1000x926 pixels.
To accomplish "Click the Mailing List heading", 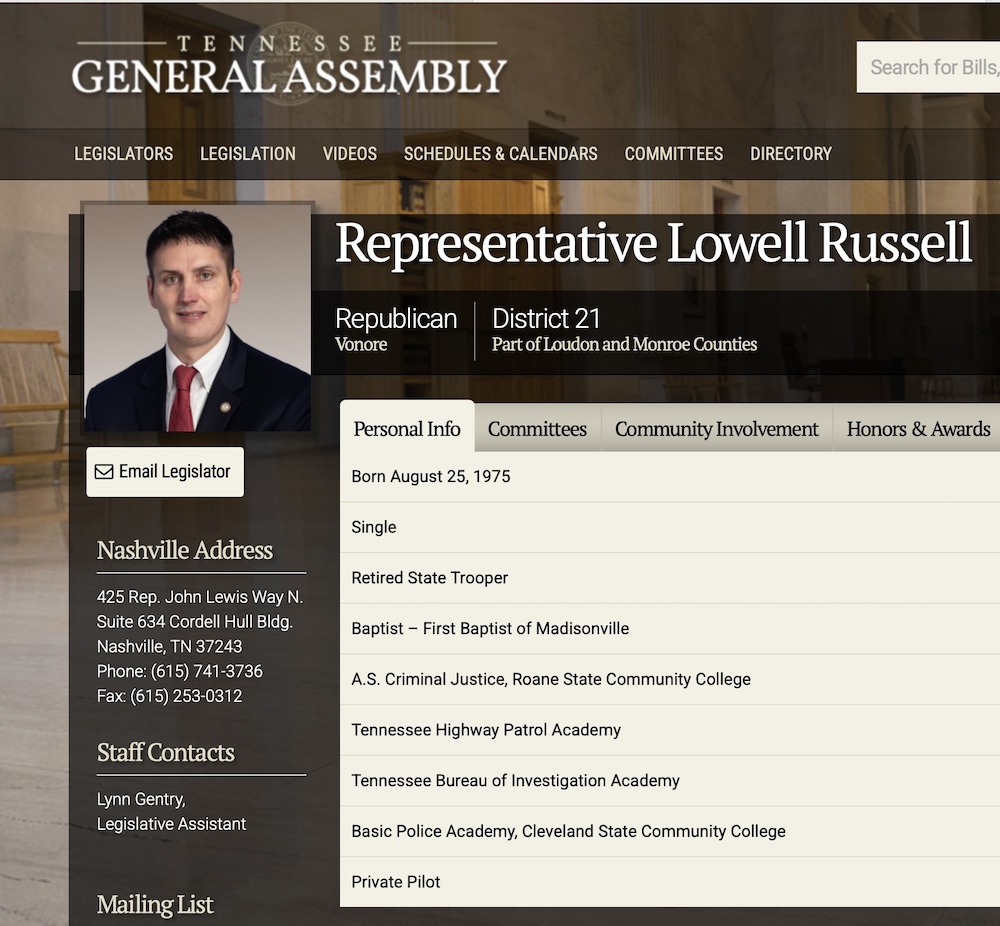I will pos(155,904).
